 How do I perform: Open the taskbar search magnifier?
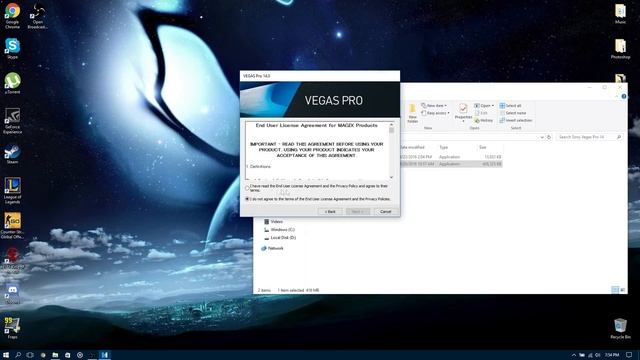pos(18,355)
